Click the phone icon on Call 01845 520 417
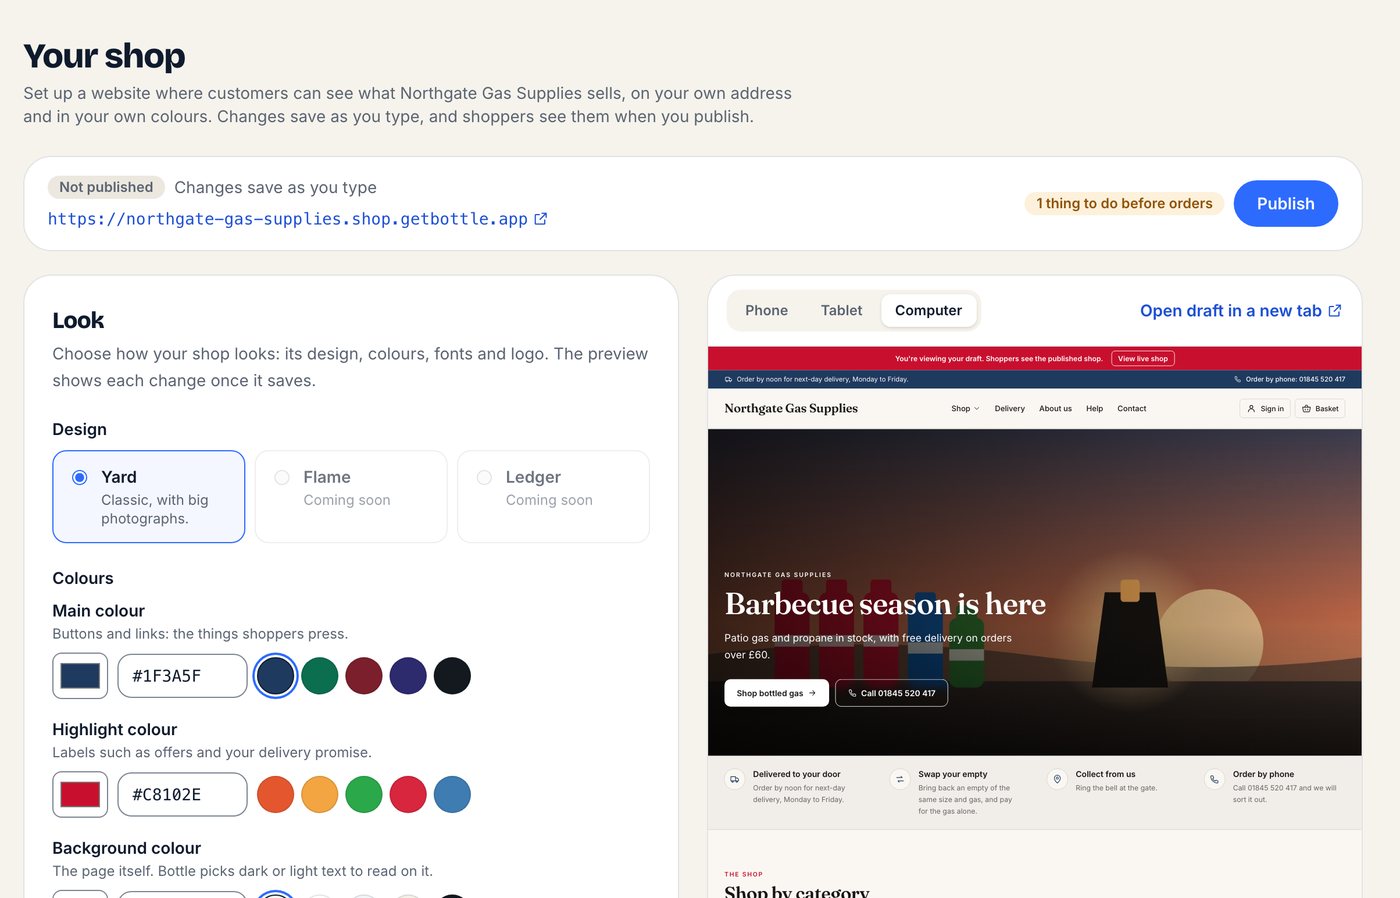Screen dimensions: 1400x898 852,693
